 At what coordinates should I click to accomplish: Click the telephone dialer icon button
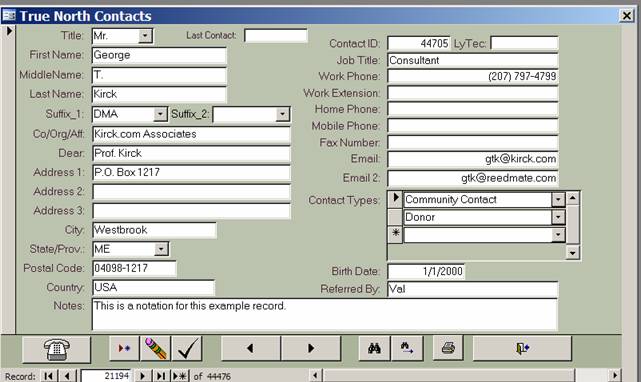tap(56, 349)
